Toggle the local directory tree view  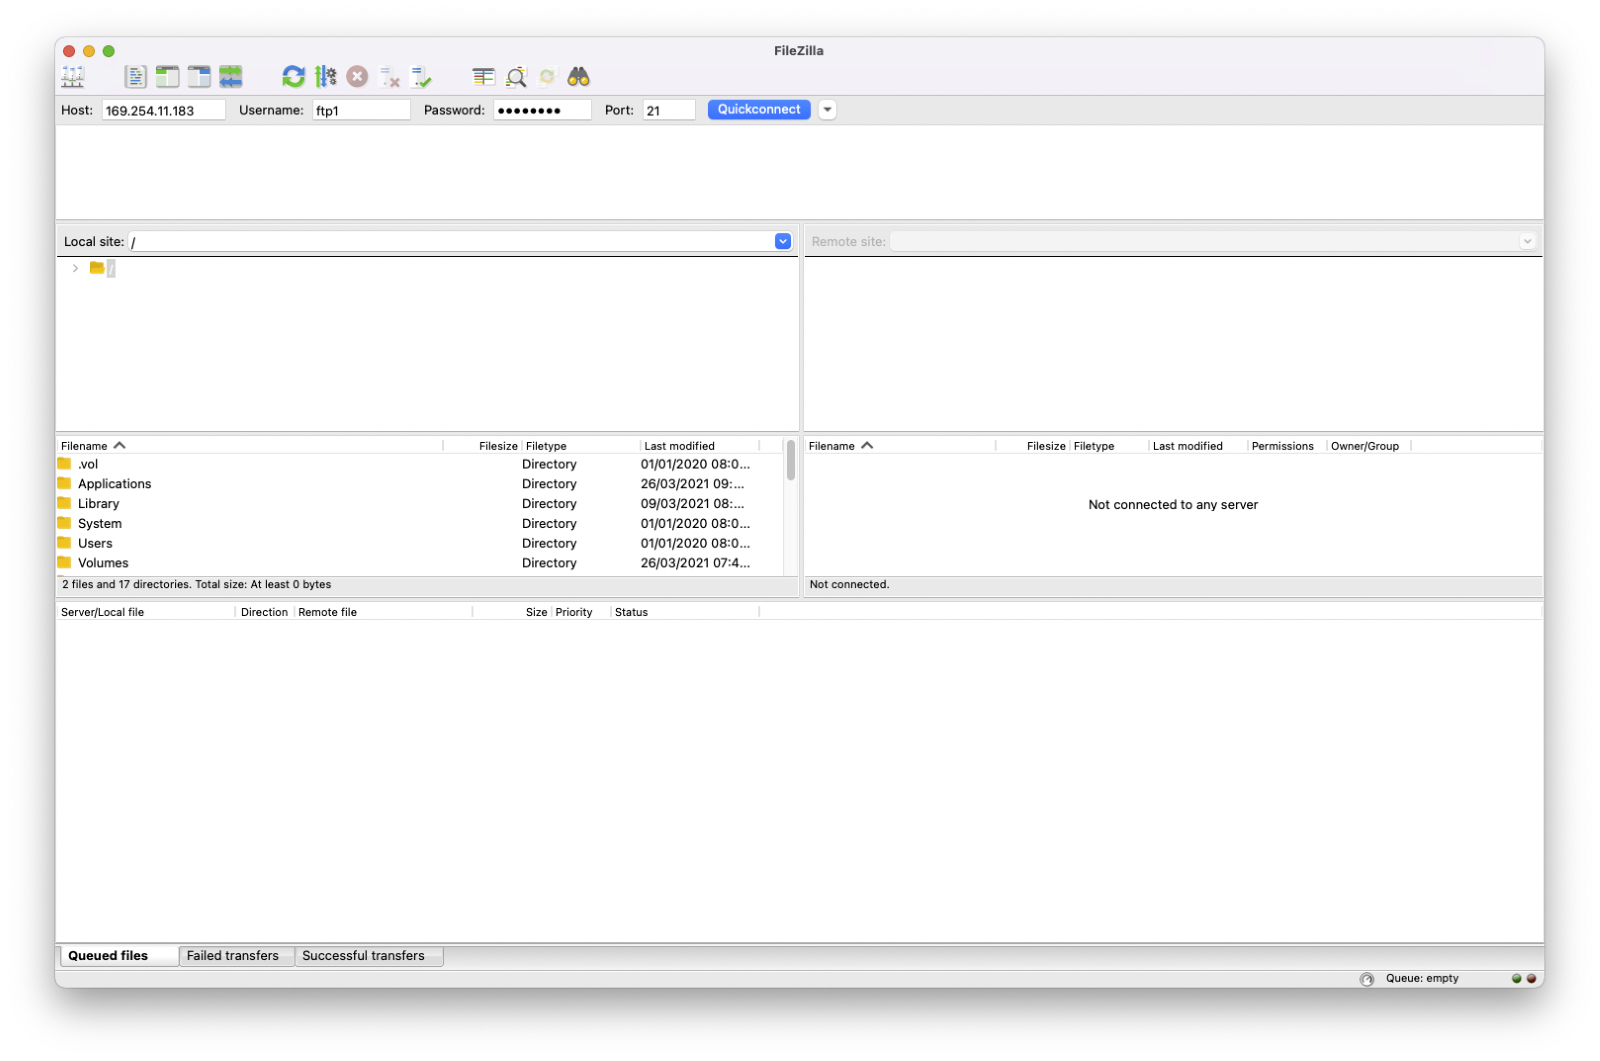coord(167,77)
